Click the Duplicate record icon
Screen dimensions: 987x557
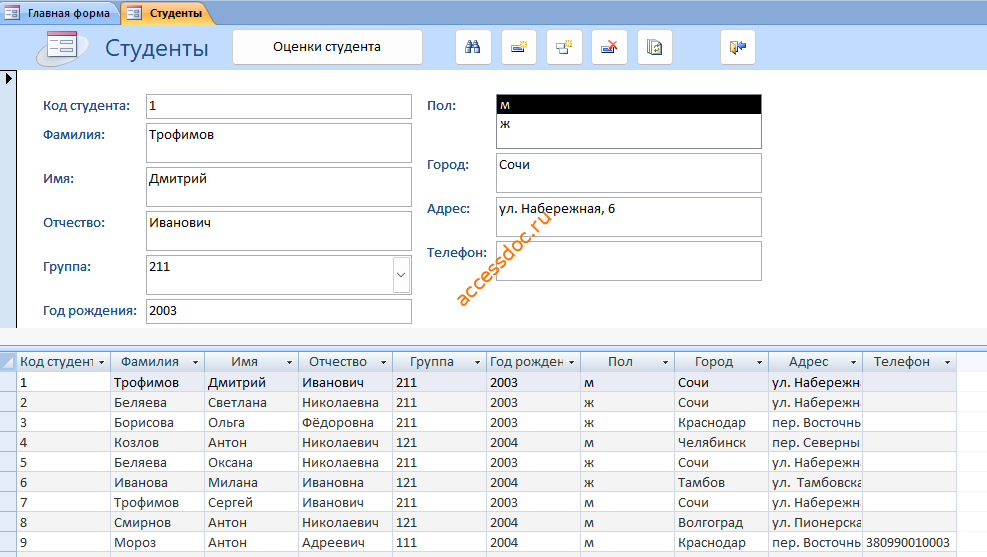(564, 47)
